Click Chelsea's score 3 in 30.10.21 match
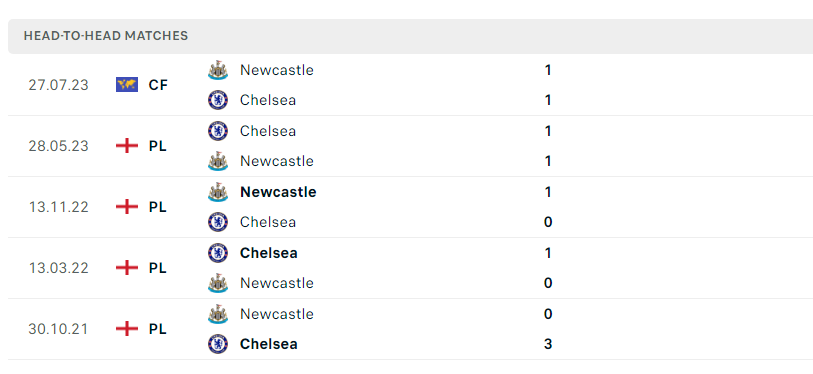Viewport: 813px width, 374px height. [548, 344]
